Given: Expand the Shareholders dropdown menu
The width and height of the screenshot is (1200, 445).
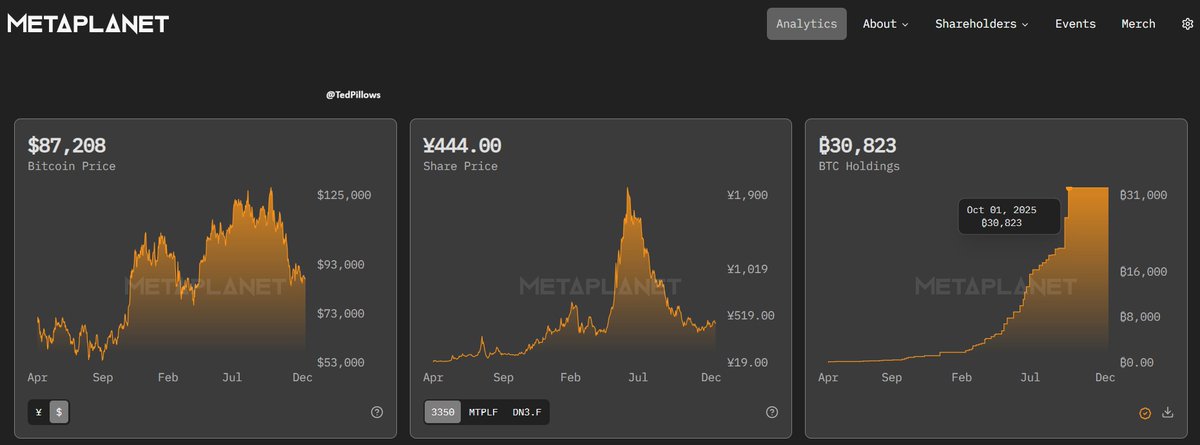Looking at the screenshot, I should click(982, 24).
